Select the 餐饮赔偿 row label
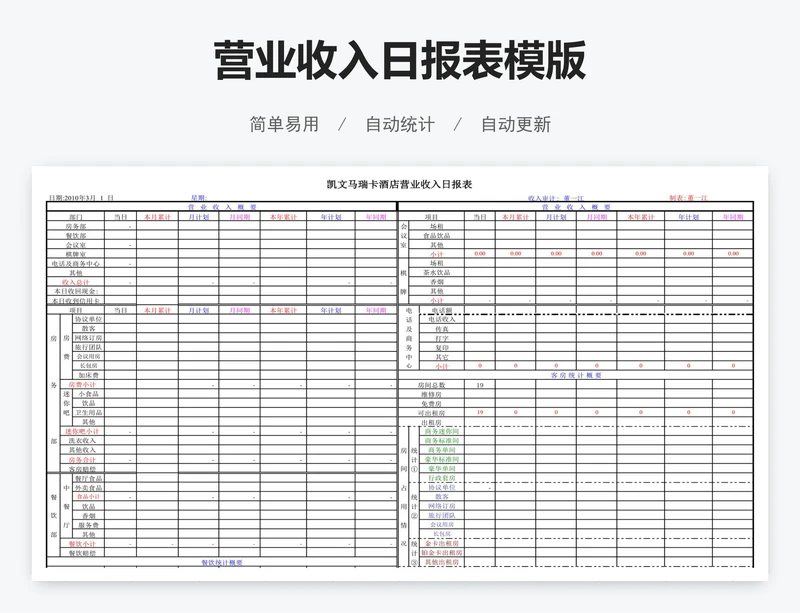This screenshot has height=613, width=800. 82,553
